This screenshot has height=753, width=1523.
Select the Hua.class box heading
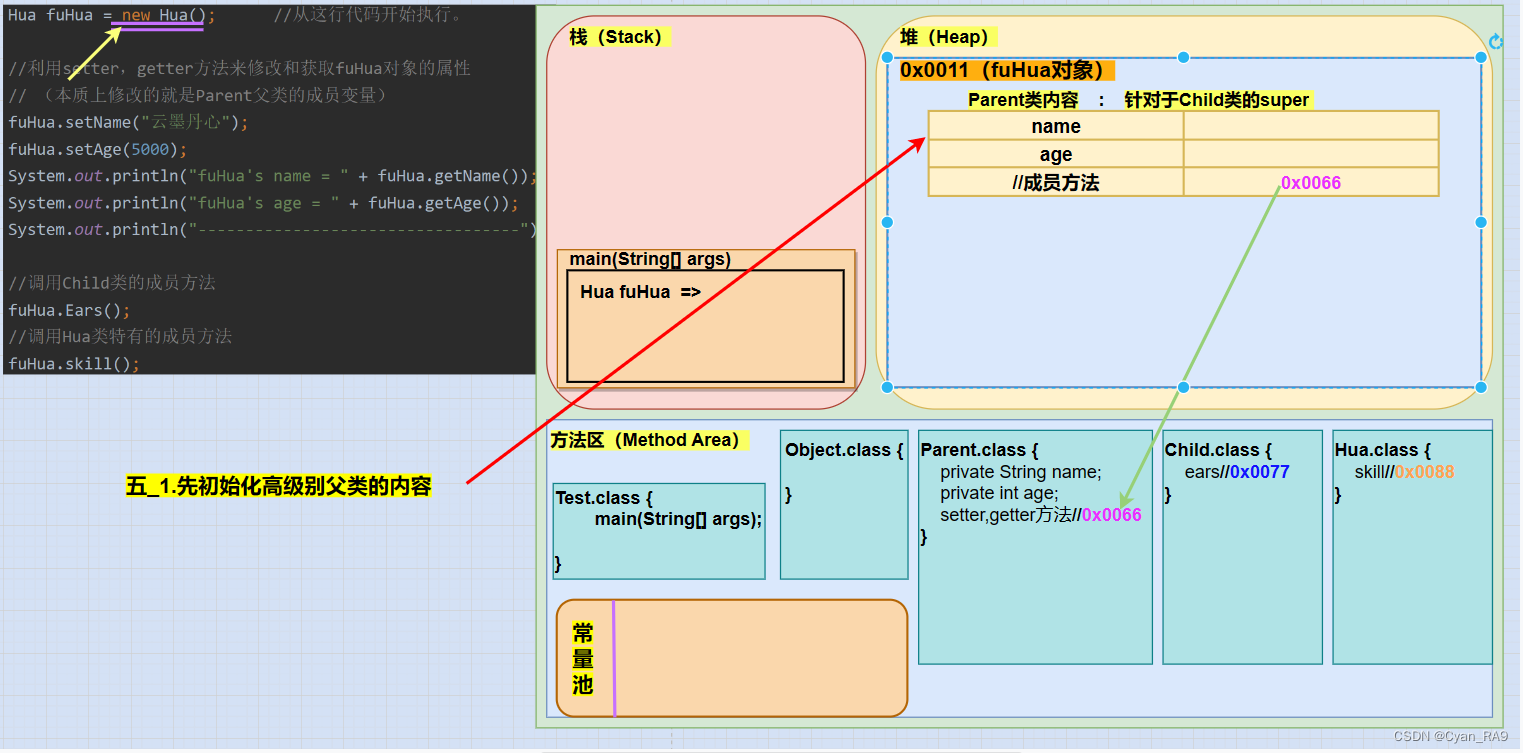point(1383,450)
